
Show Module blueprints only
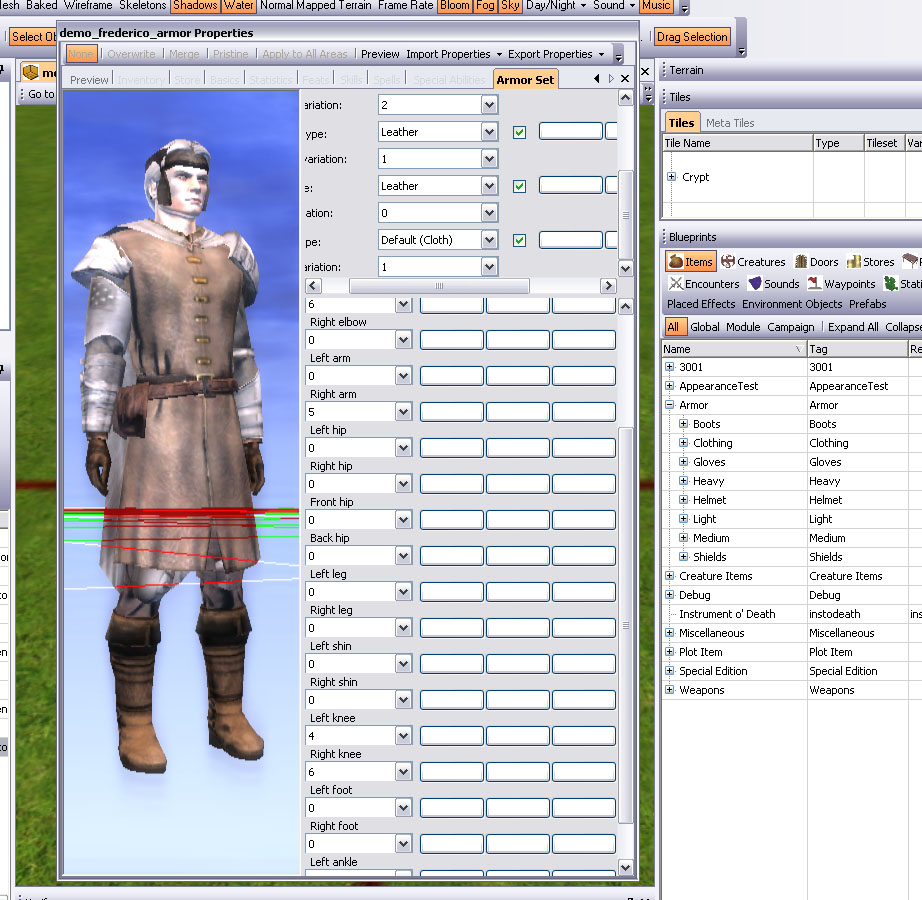pos(743,327)
